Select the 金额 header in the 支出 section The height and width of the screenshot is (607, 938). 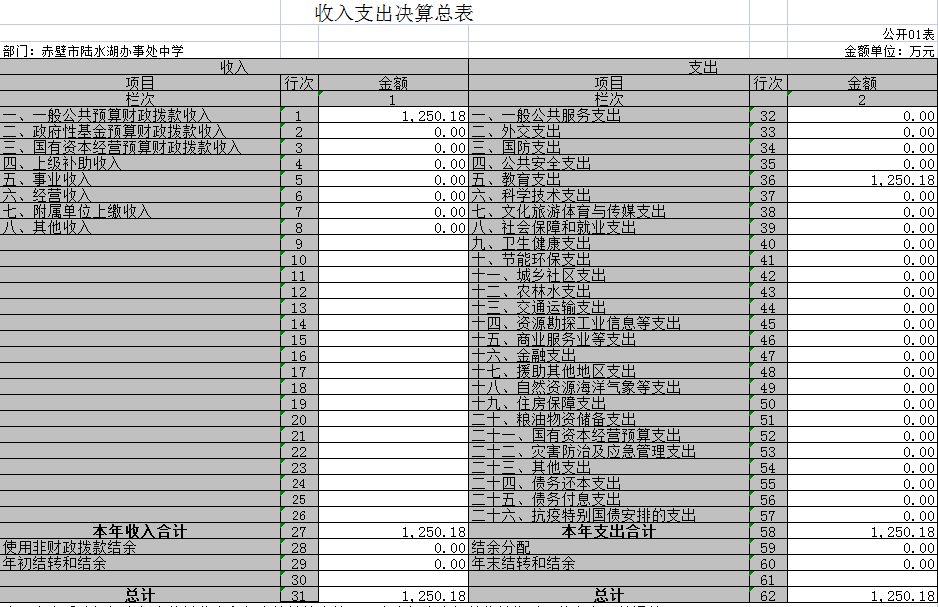click(863, 83)
